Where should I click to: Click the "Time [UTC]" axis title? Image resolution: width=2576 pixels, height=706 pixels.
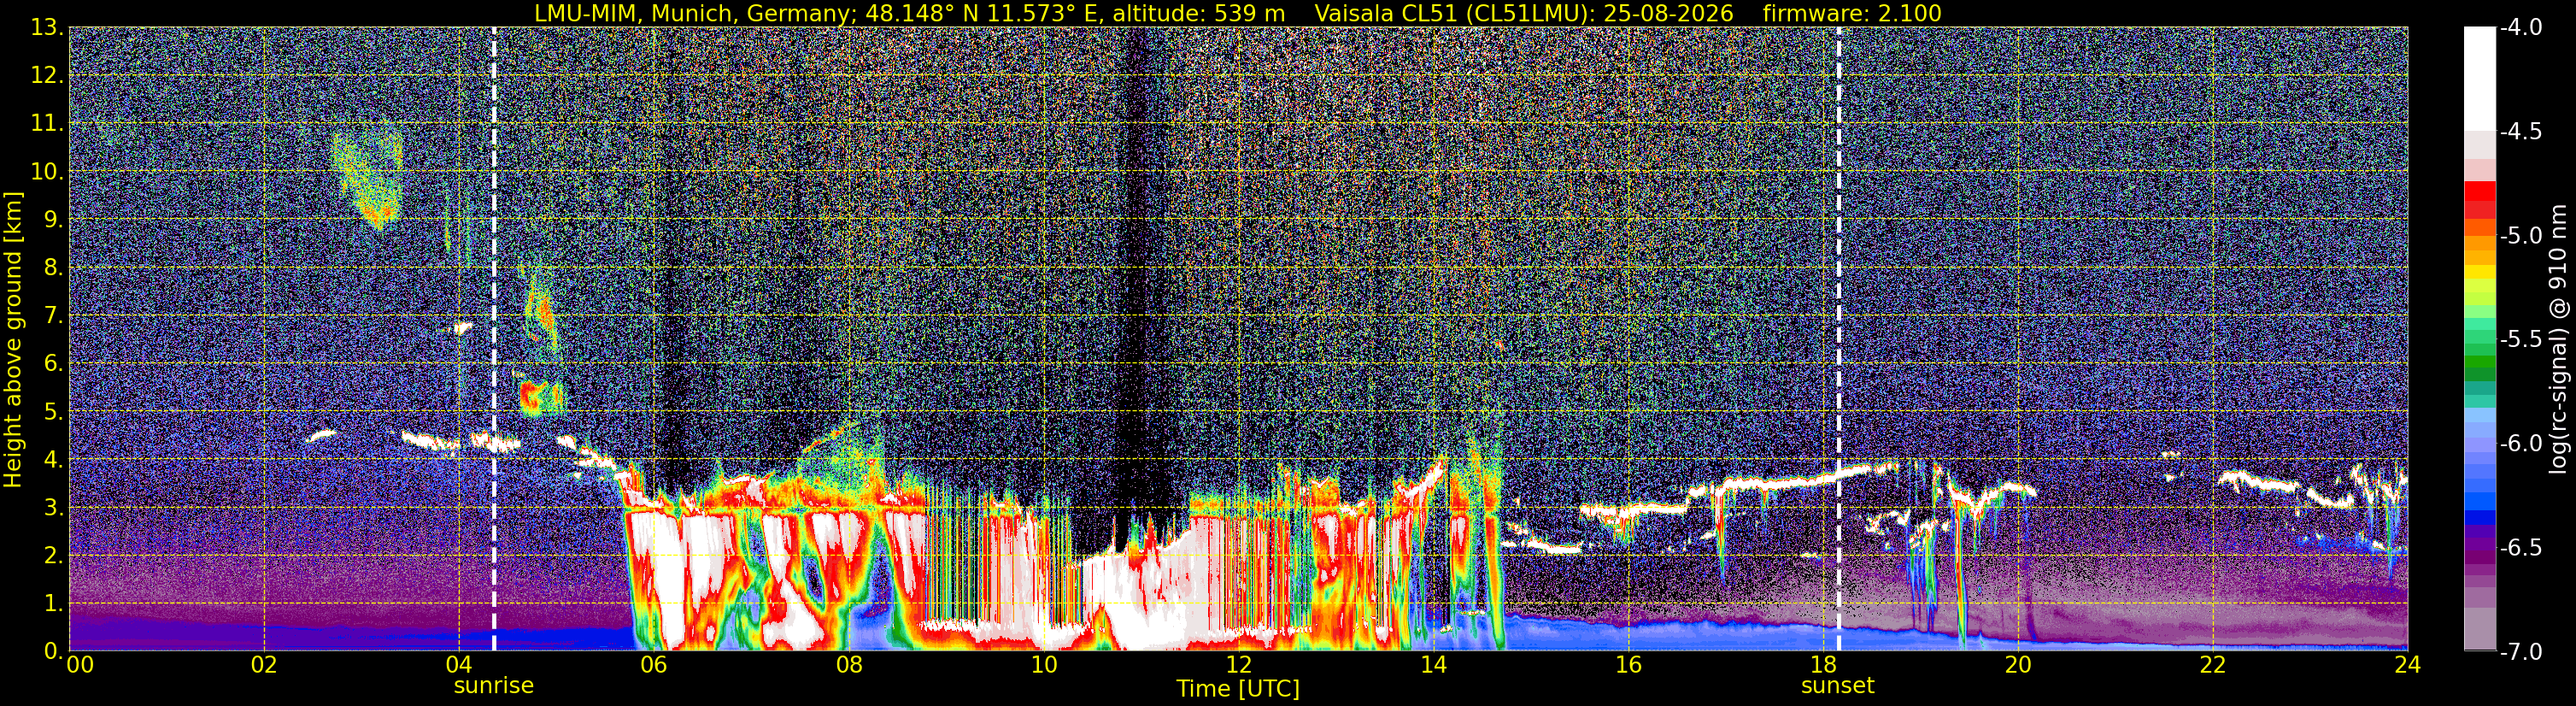(x=1238, y=689)
